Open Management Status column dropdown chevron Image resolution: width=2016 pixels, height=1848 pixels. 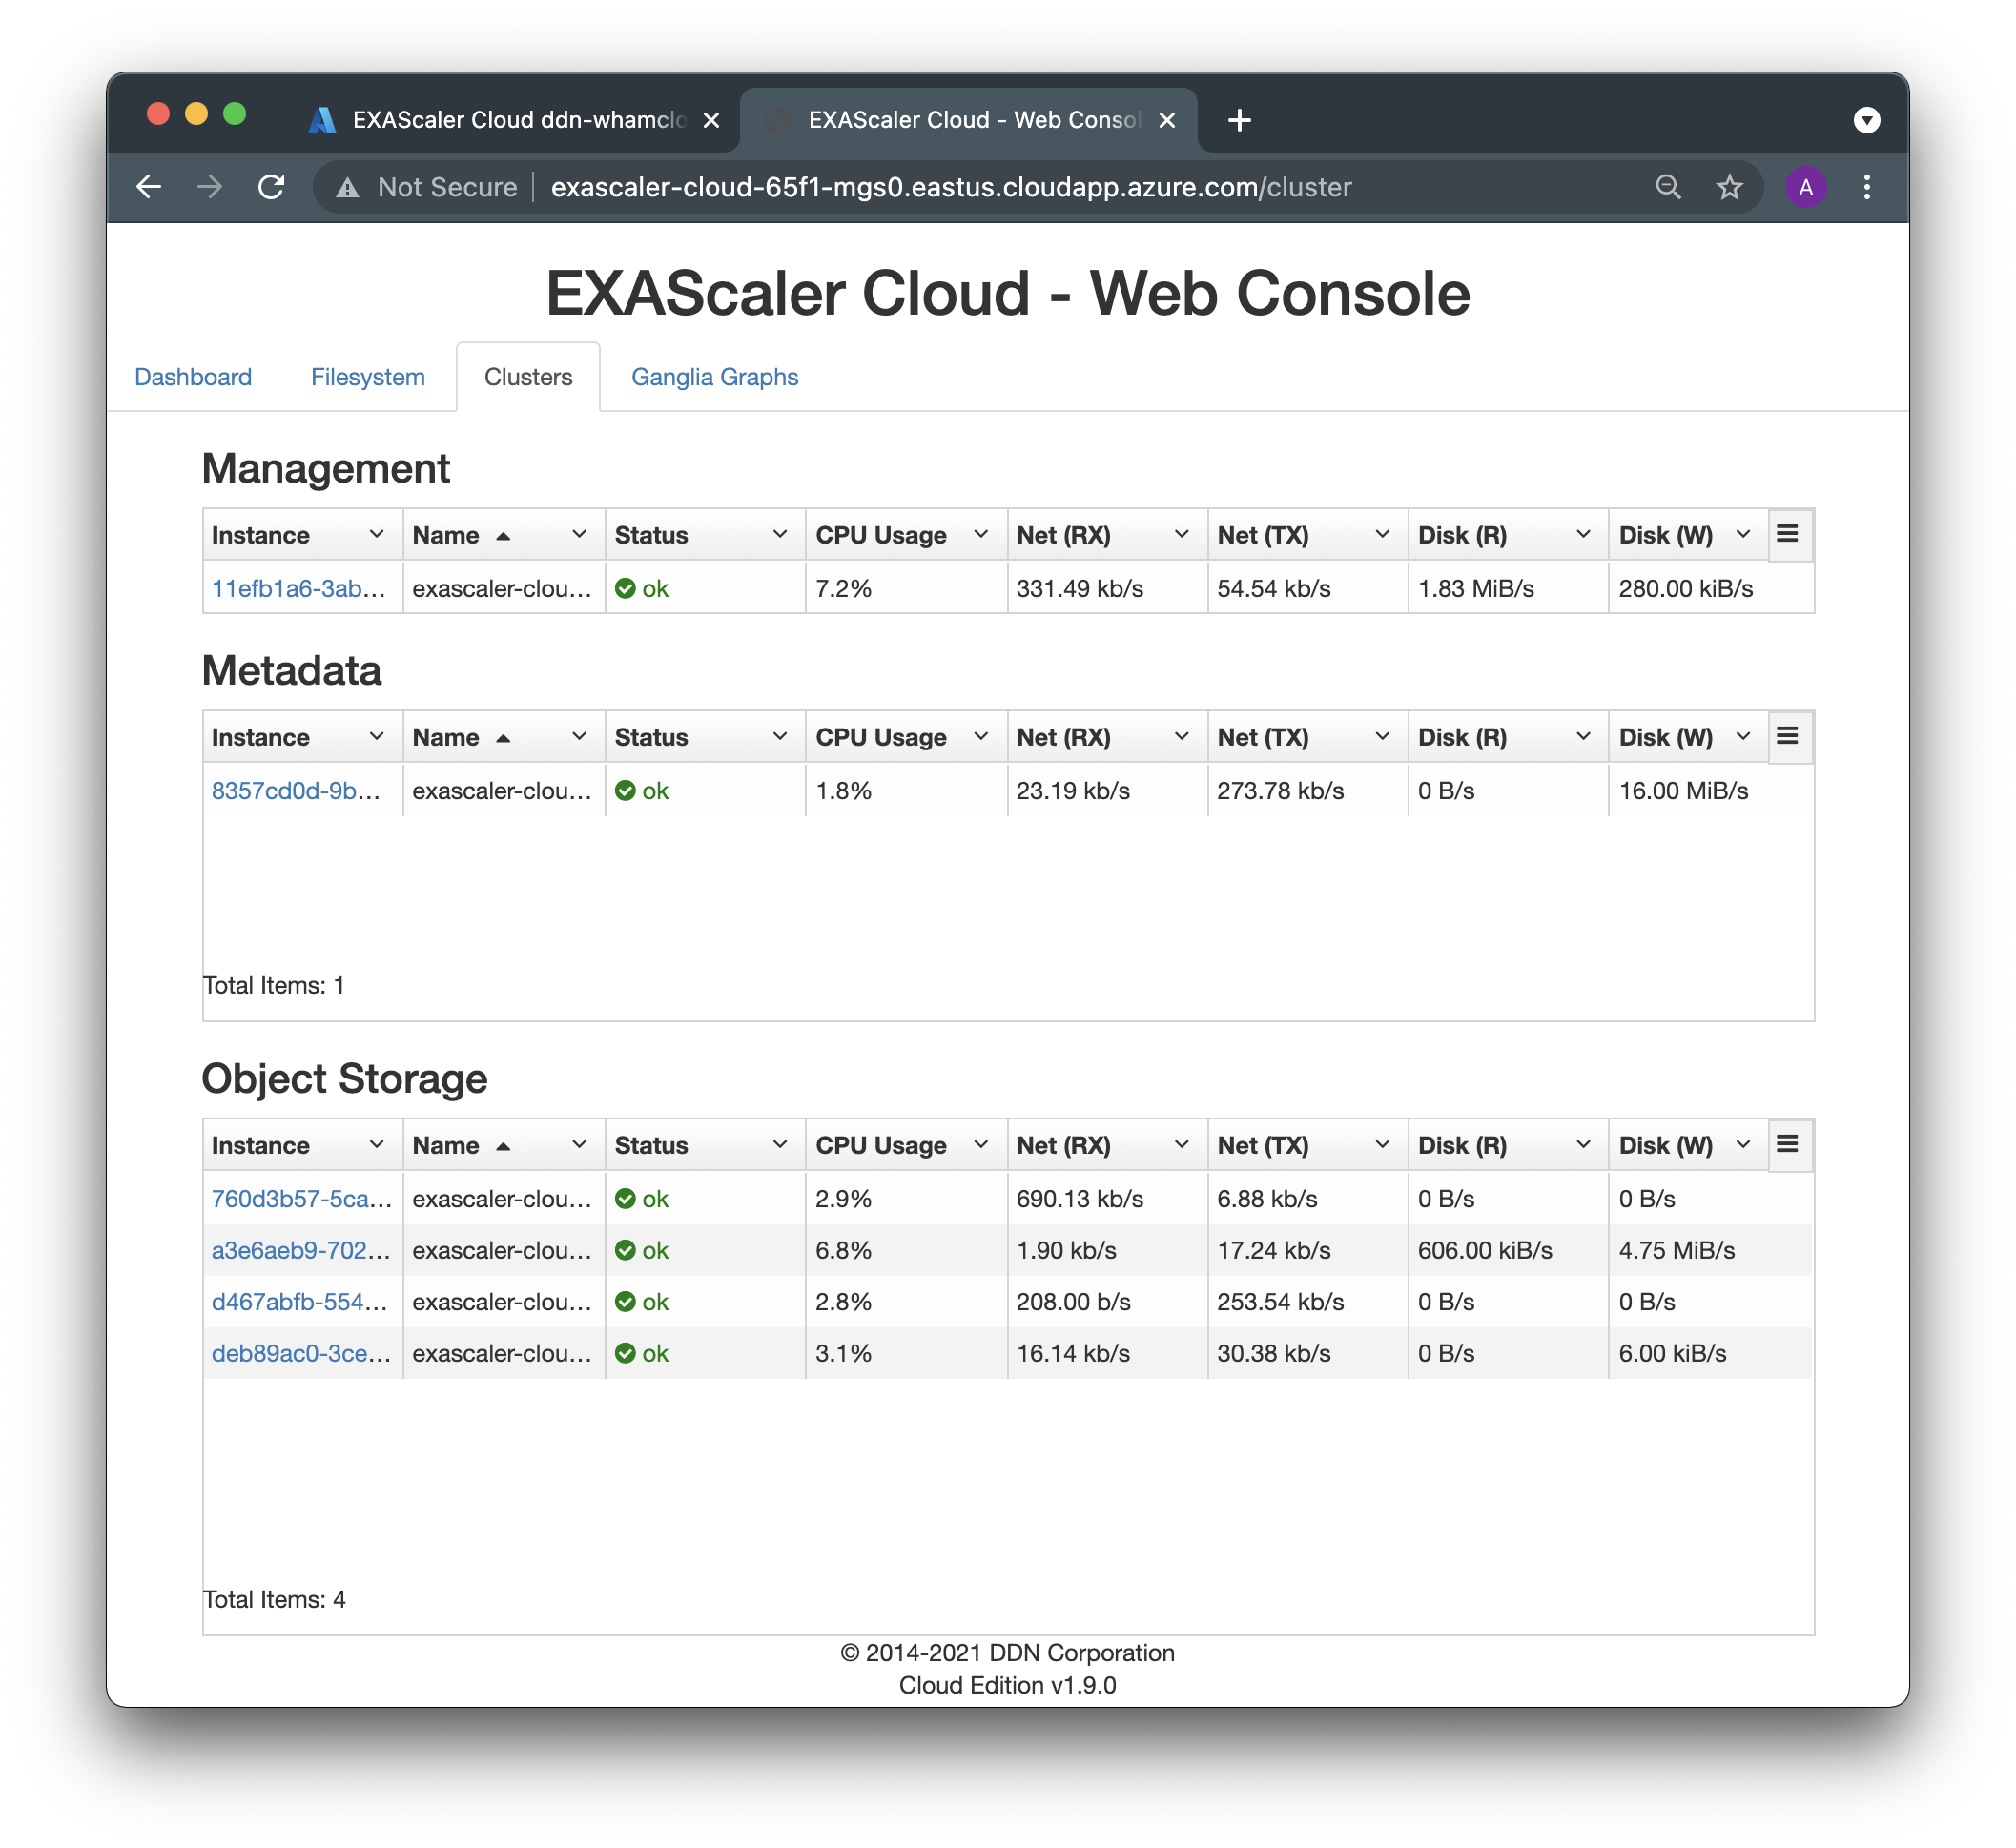coord(780,534)
